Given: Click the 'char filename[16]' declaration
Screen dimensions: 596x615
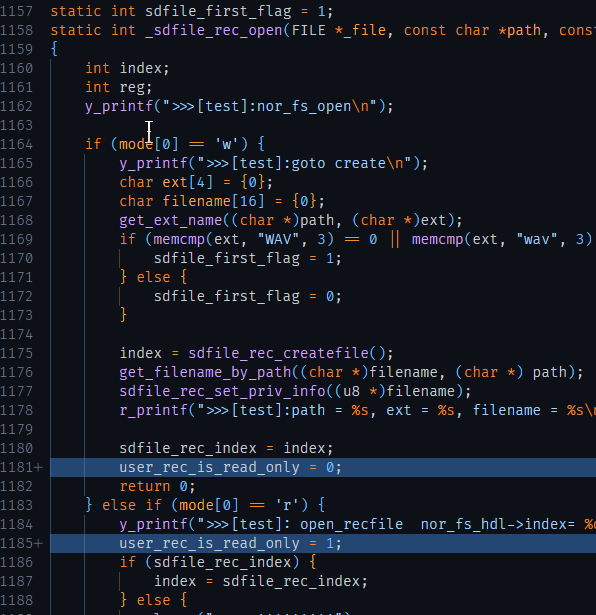Looking at the screenshot, I should [222, 202].
